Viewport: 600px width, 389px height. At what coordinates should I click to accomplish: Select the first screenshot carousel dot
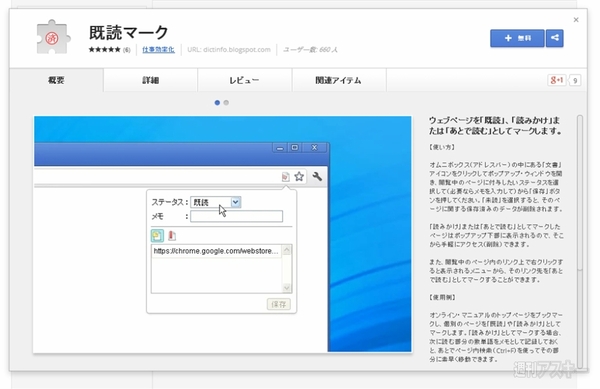pyautogui.click(x=217, y=103)
